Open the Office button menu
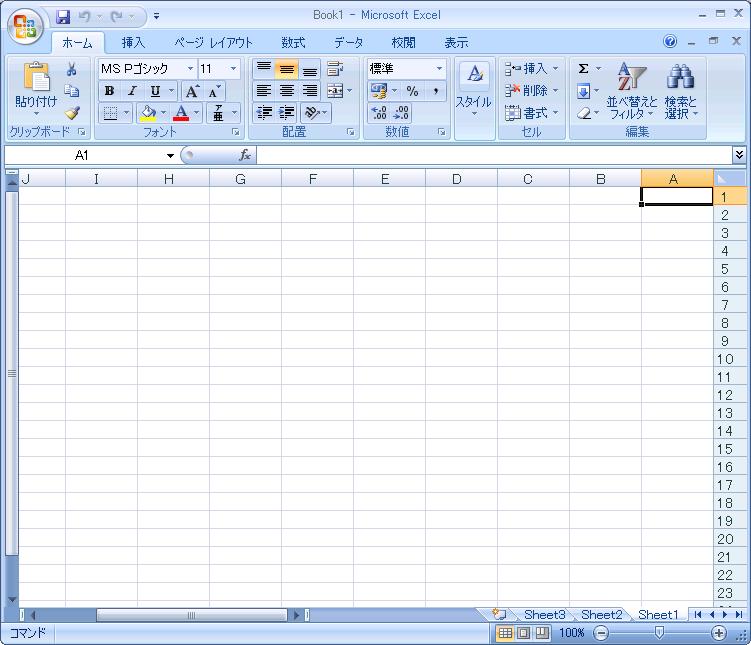 25,25
